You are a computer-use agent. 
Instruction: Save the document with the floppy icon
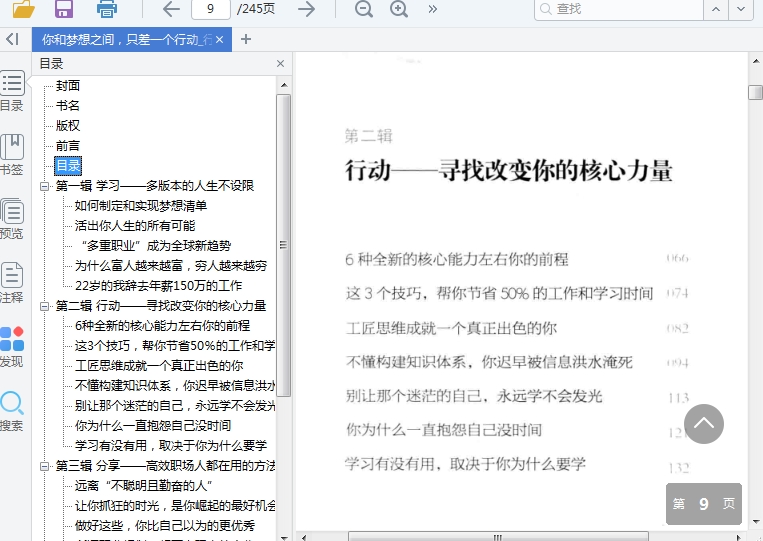pyautogui.click(x=64, y=9)
